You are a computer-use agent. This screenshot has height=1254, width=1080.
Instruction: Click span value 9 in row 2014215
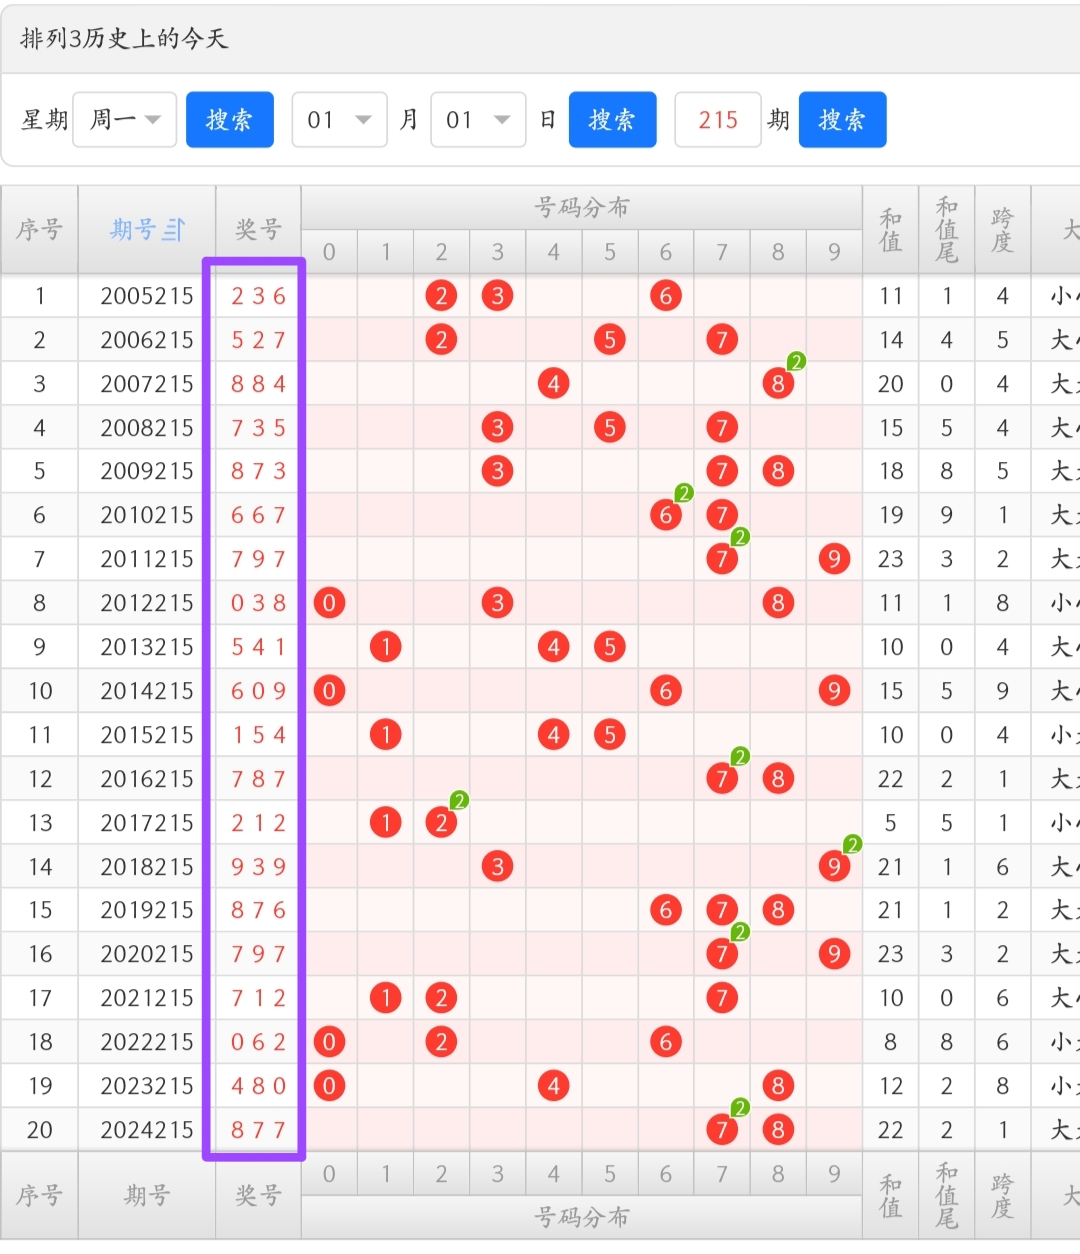tap(1002, 691)
